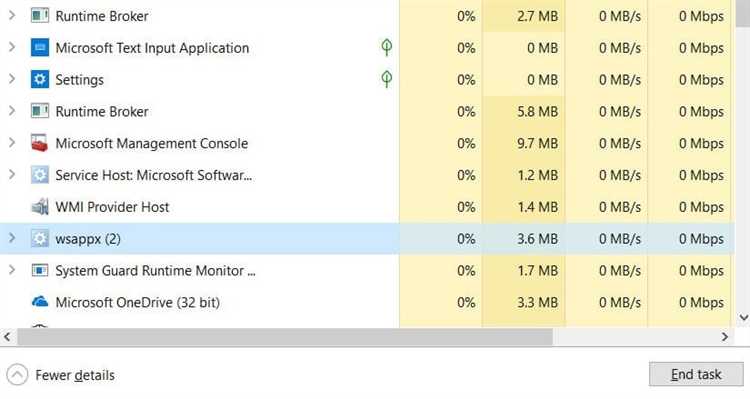Click the System Guard Runtime Monitor icon
Image resolution: width=750 pixels, height=399 pixels.
(x=40, y=270)
